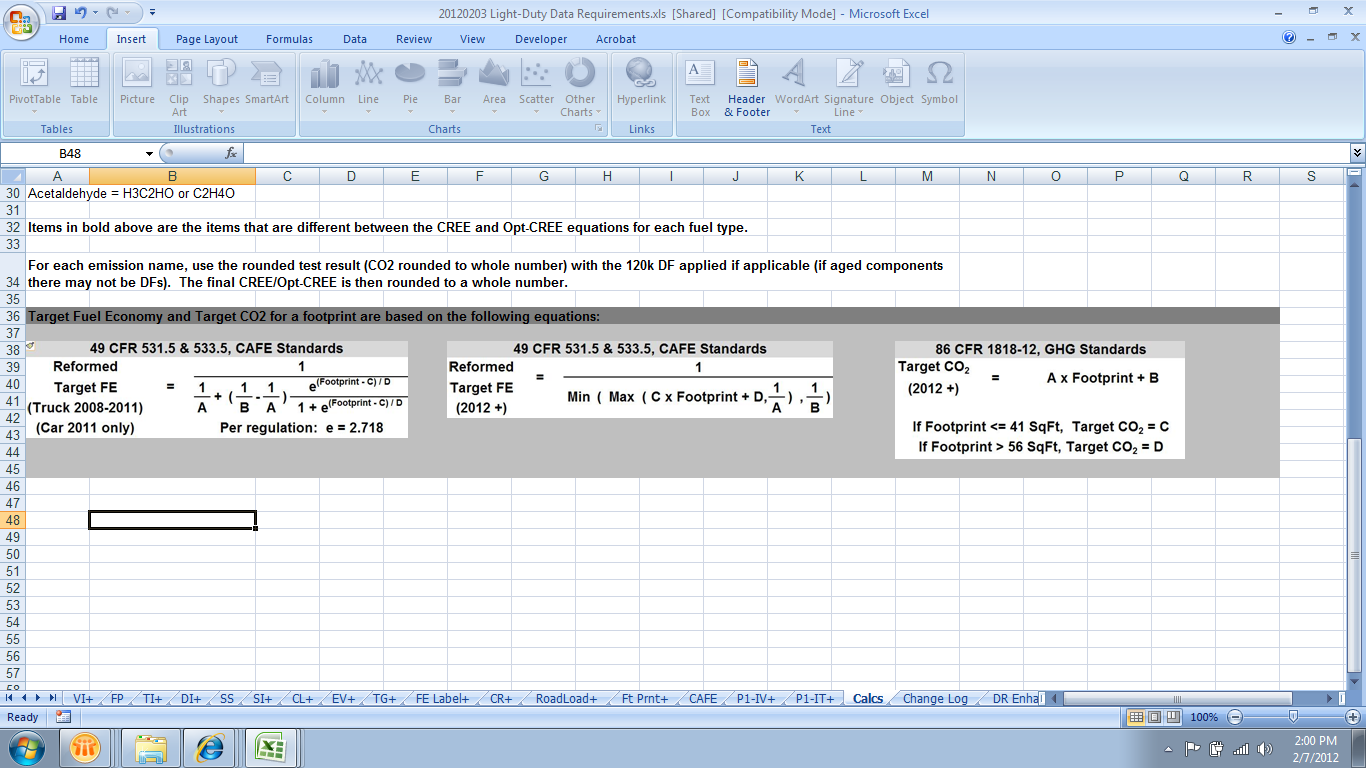Open the Formulas ribbon tab

pos(289,39)
